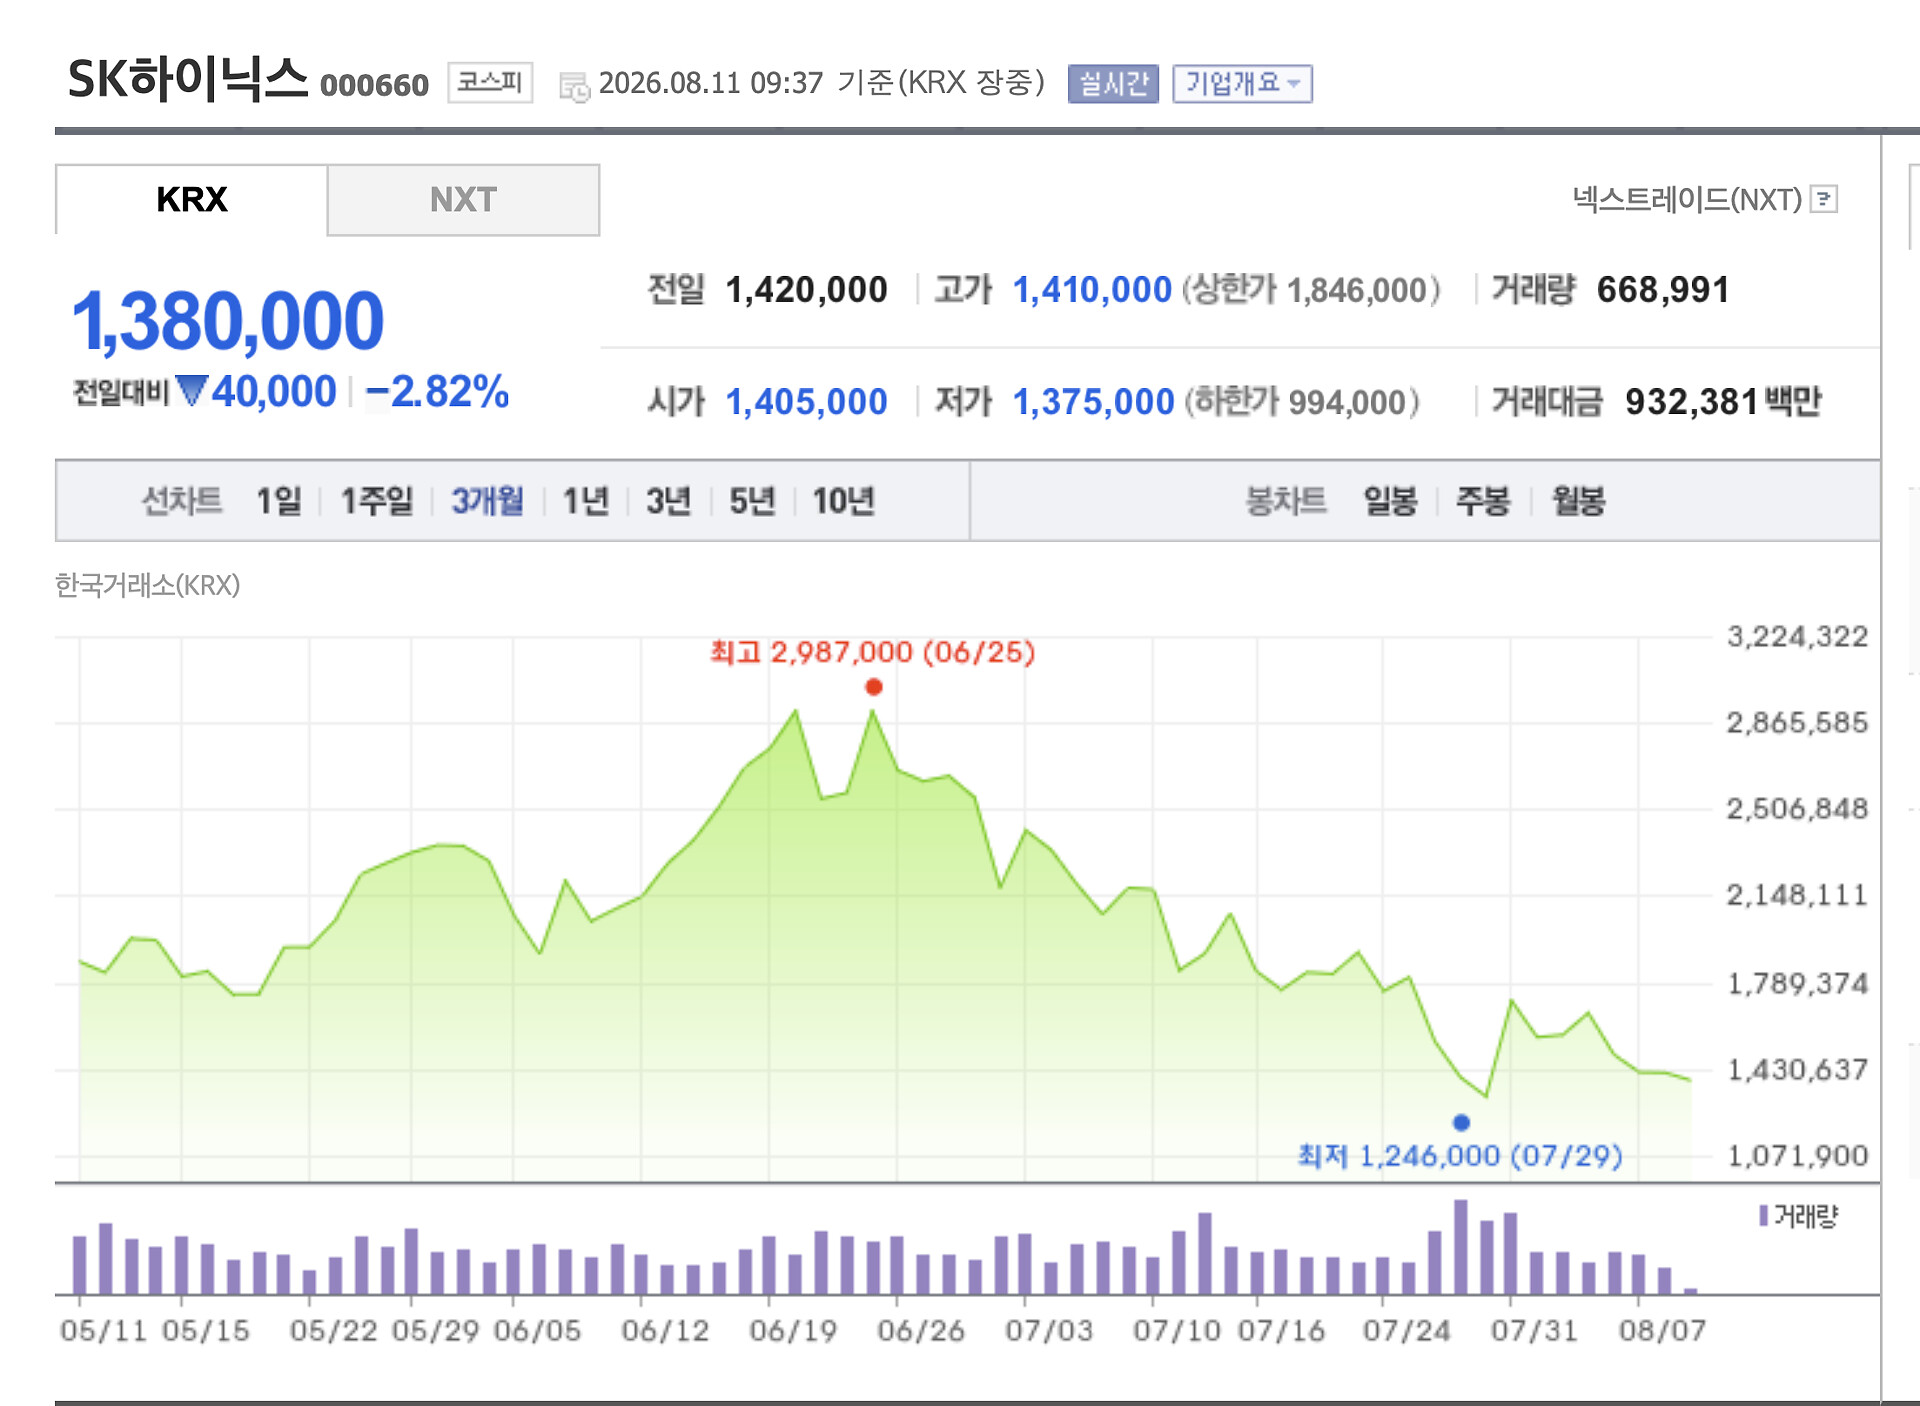1920x1406 pixels.
Task: Click the 06/19 date on the axis
Action: [793, 1330]
